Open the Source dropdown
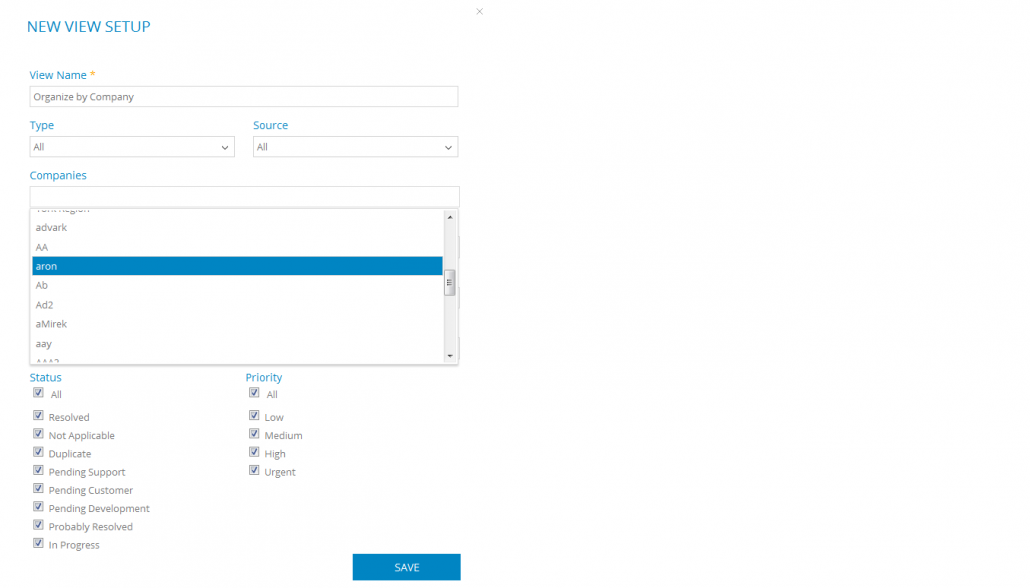This screenshot has width=1030, height=588. click(x=355, y=147)
